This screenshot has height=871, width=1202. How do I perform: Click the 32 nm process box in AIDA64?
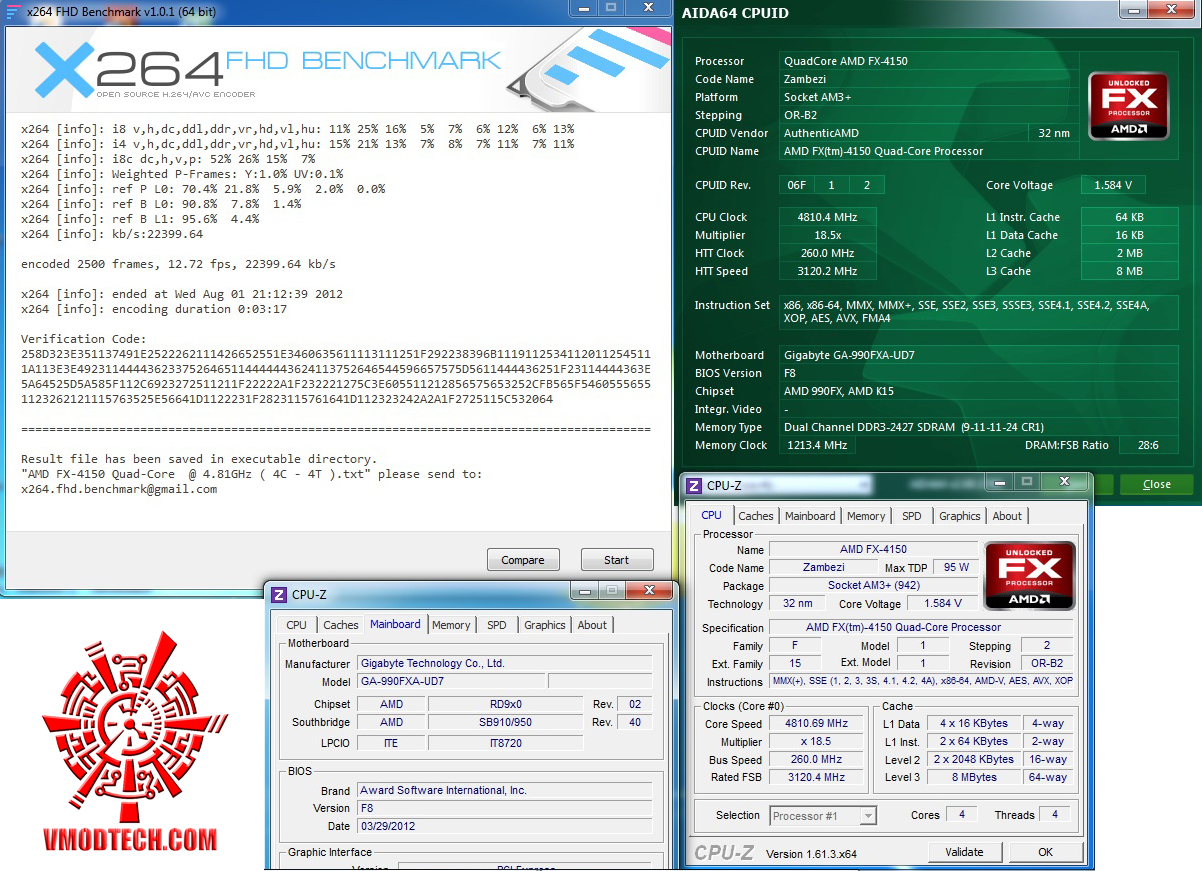1054,133
